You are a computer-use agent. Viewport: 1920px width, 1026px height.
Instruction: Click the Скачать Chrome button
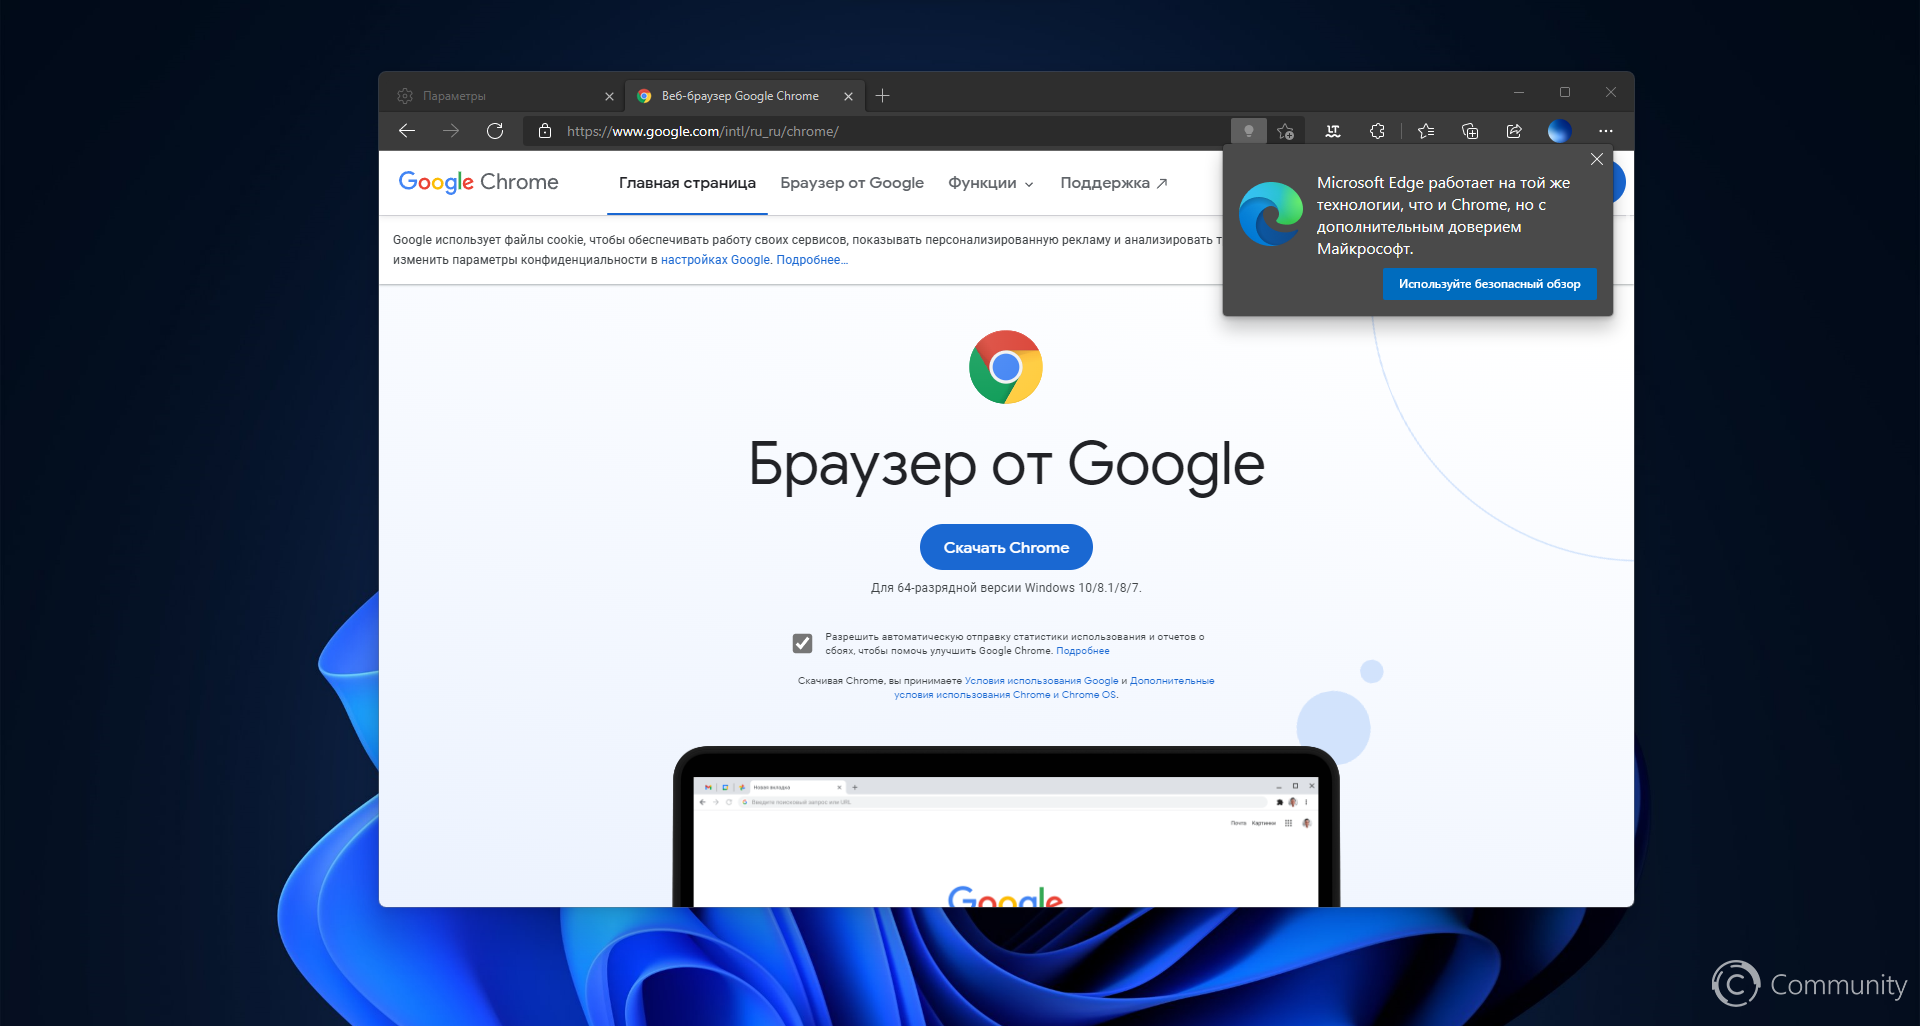pos(1006,547)
